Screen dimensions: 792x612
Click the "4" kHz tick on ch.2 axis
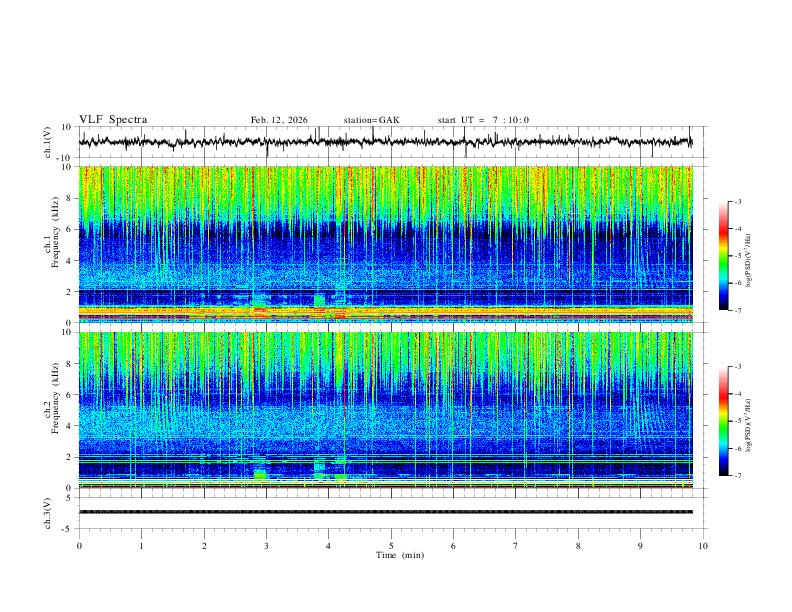(x=69, y=426)
